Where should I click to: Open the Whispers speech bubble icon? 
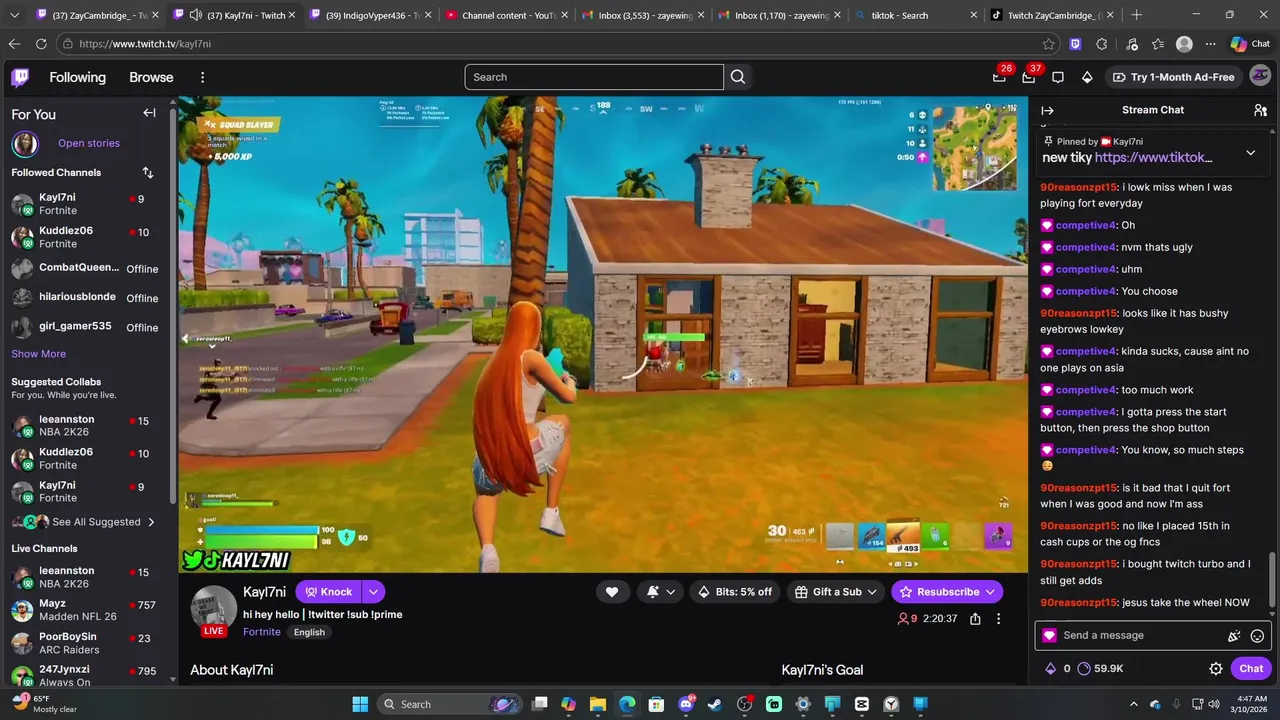[x=1058, y=77]
